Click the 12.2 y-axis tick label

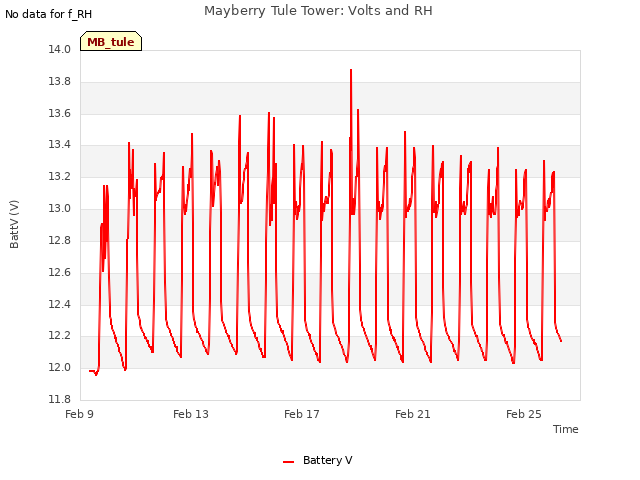click(60, 336)
